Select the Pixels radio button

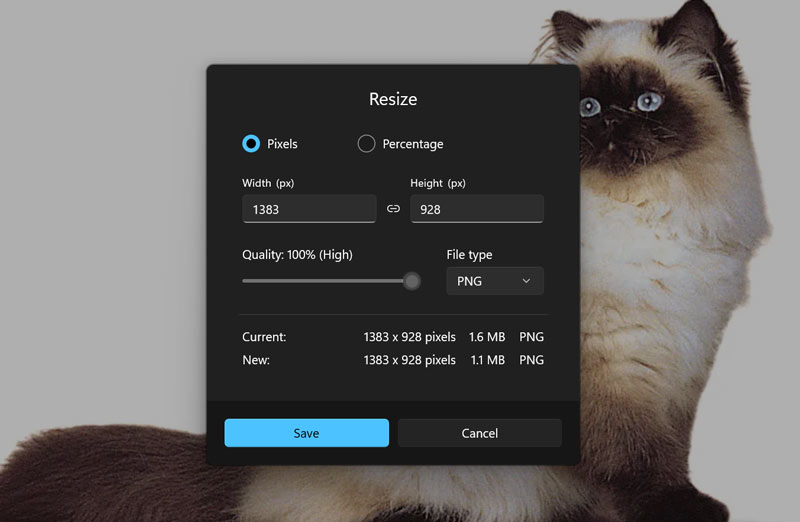click(251, 144)
